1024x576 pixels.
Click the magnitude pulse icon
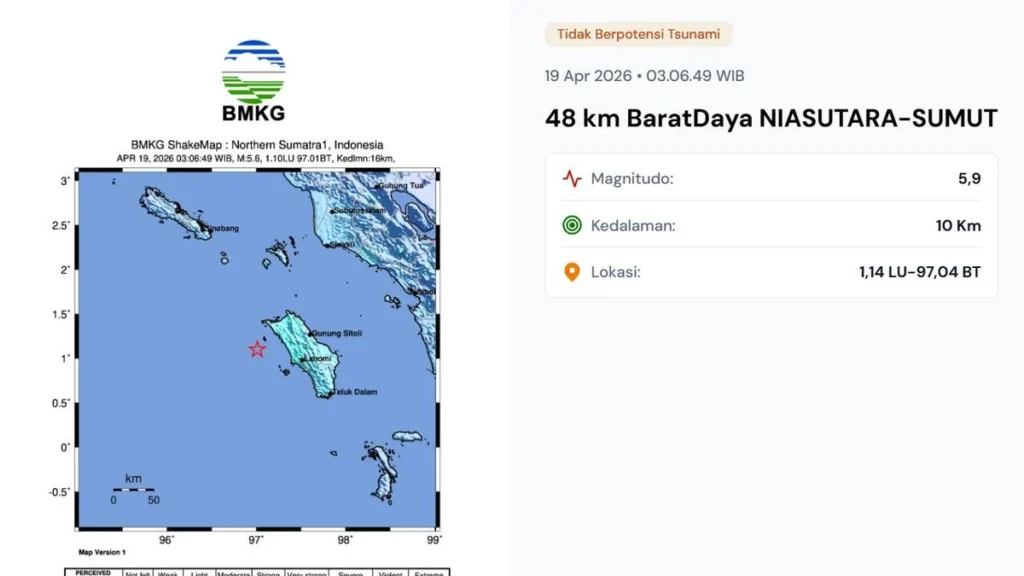(572, 179)
